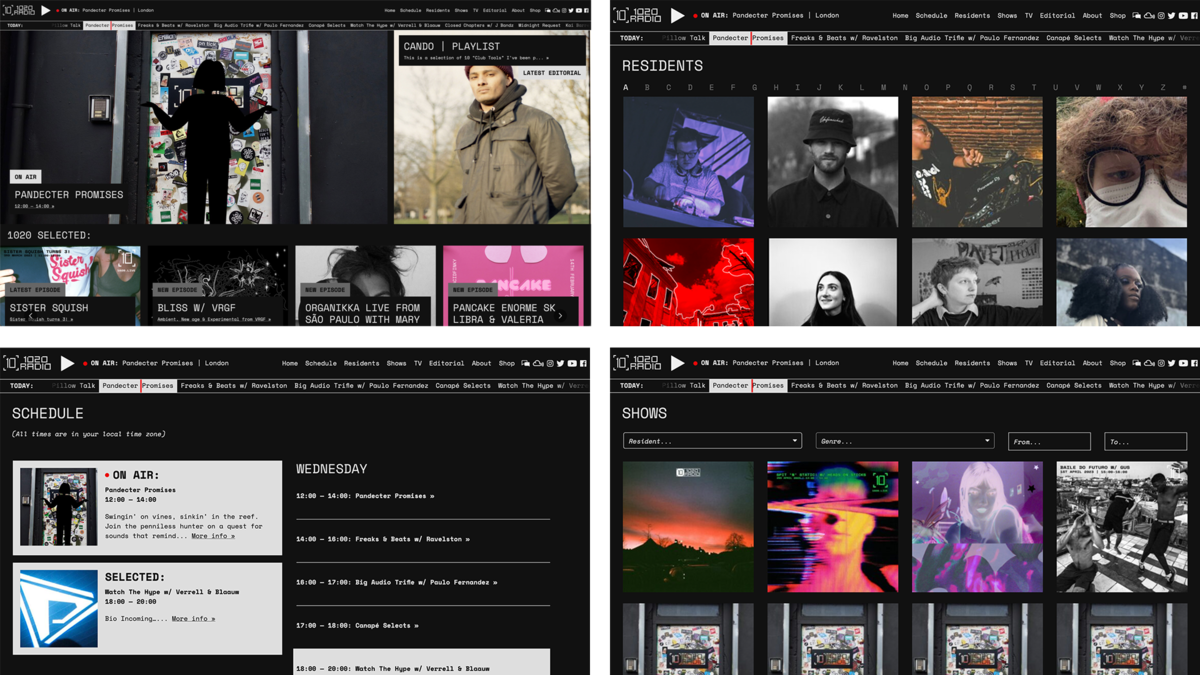Visit Instagram from the Residents page header
The image size is (1200, 675).
click(x=1161, y=16)
